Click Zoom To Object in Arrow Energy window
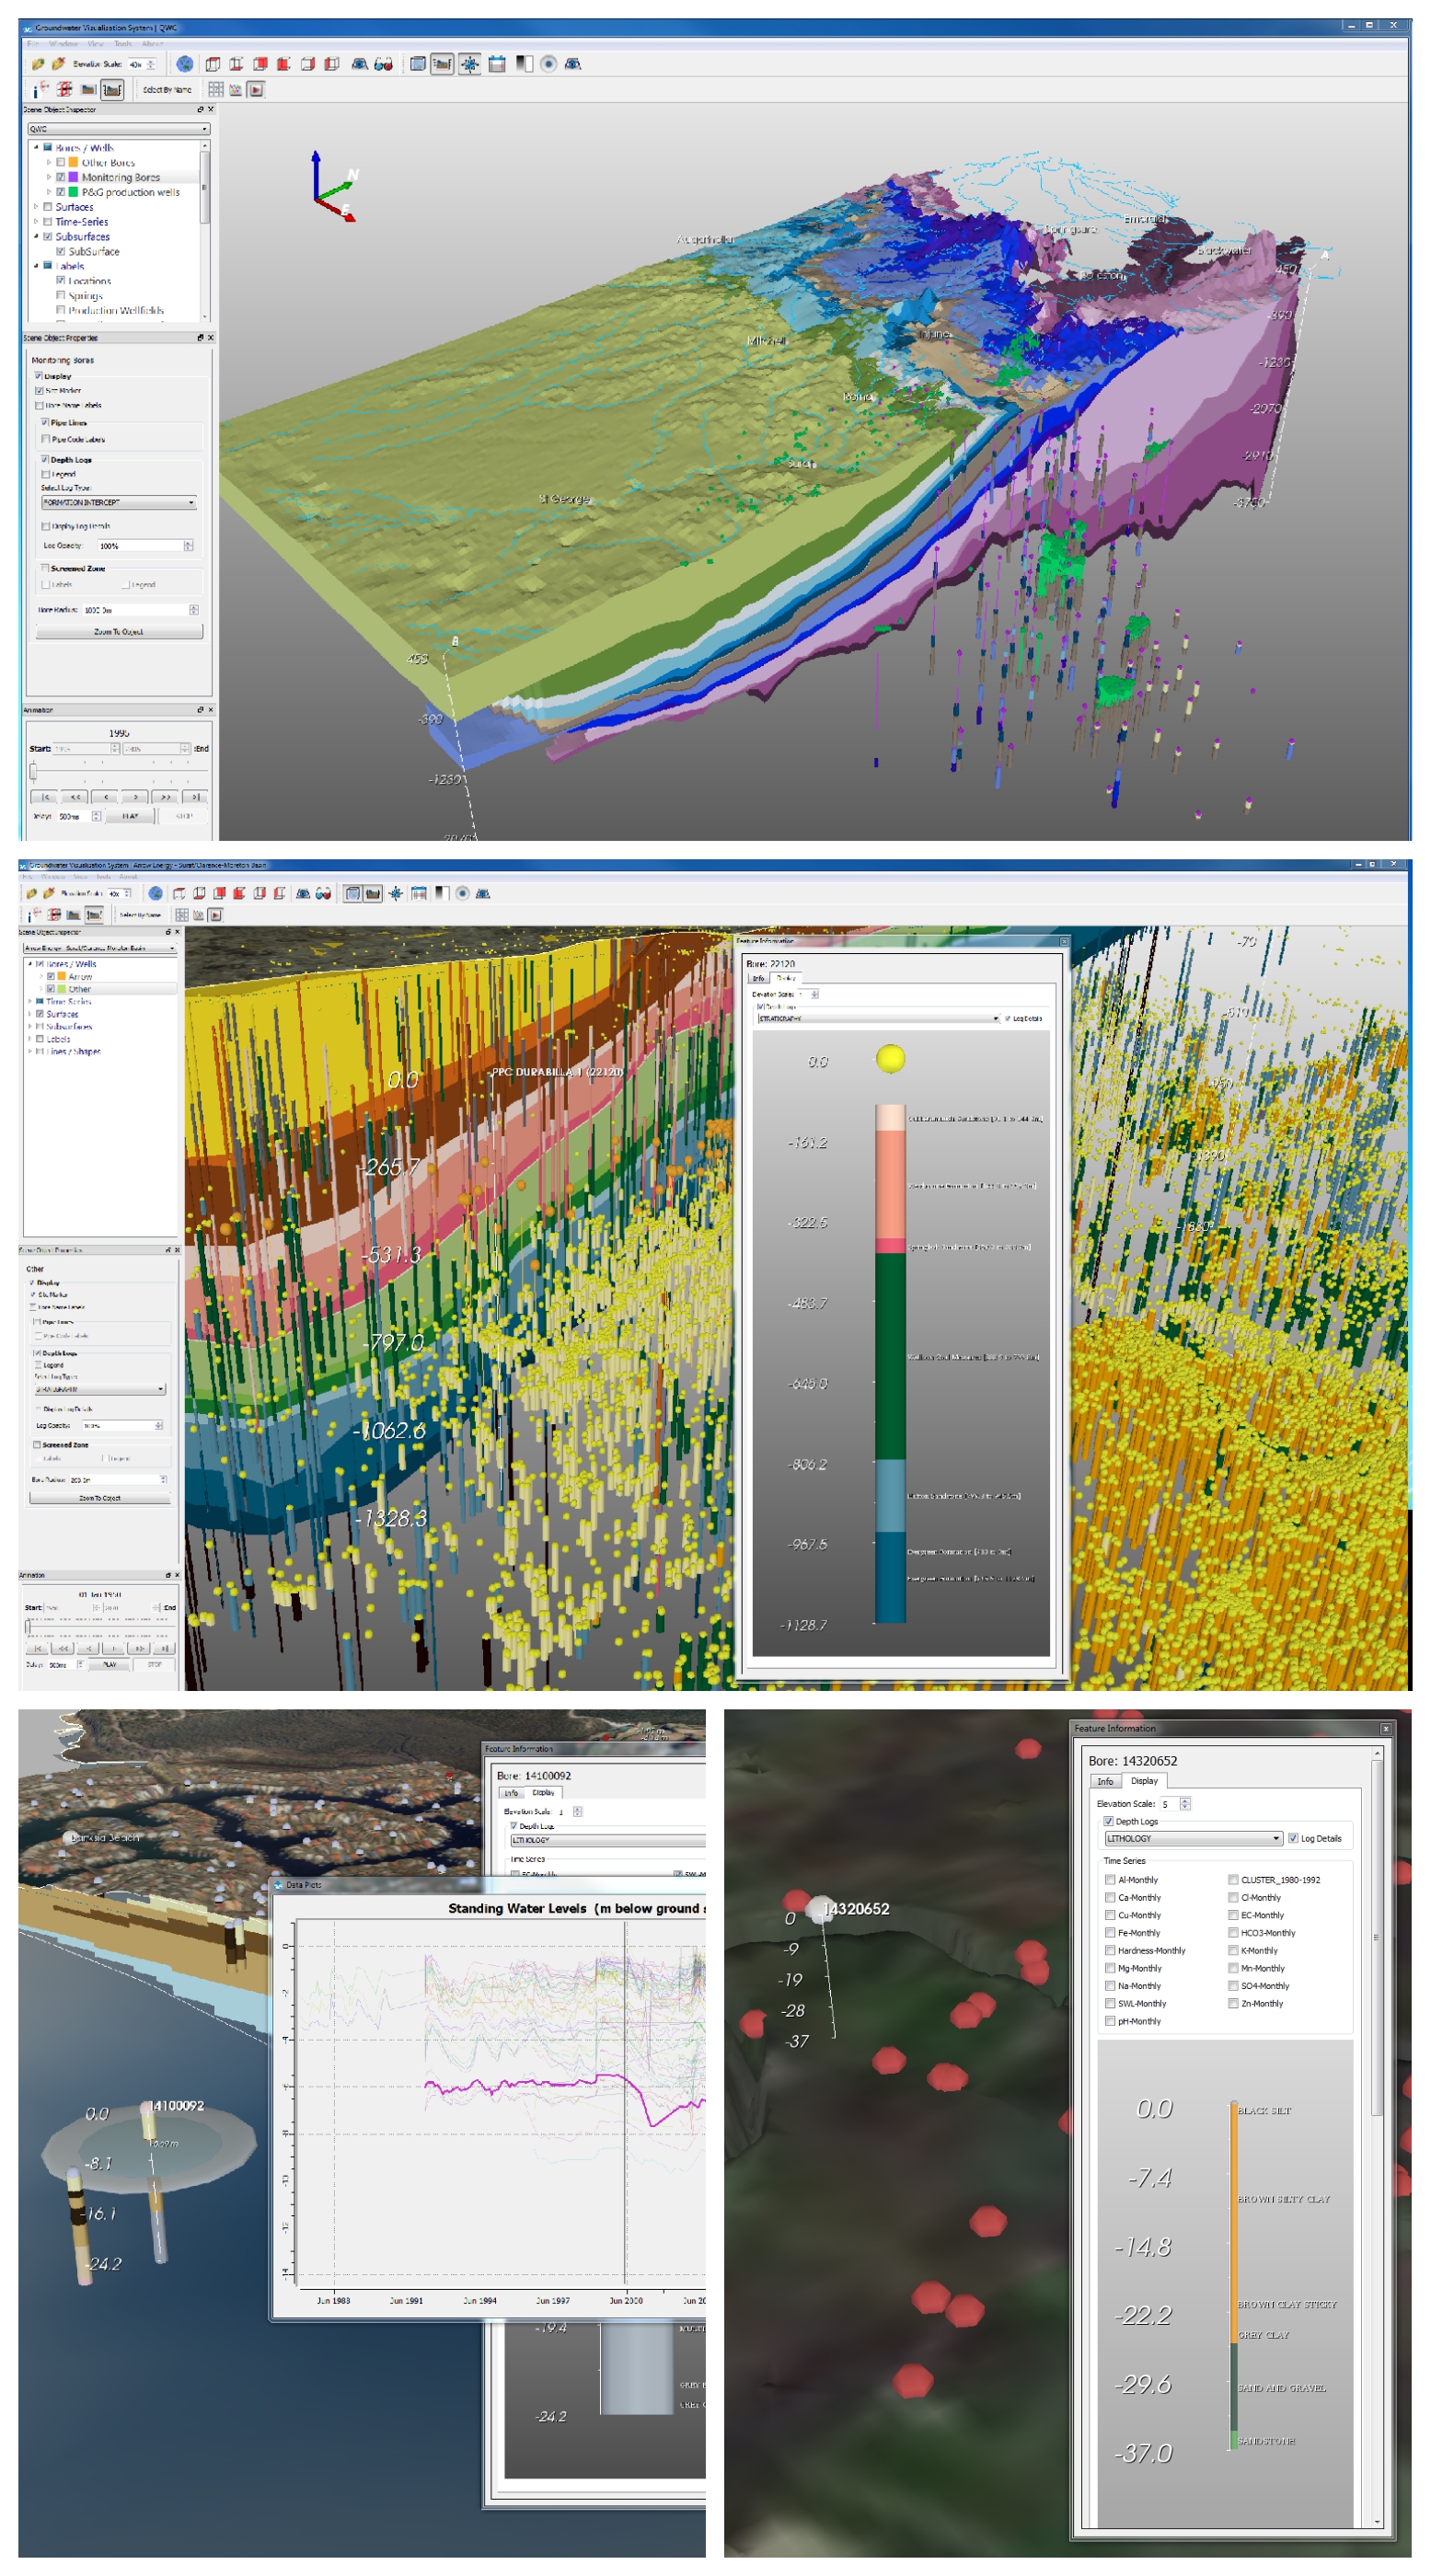The width and height of the screenshot is (1431, 2576). pos(100,1498)
